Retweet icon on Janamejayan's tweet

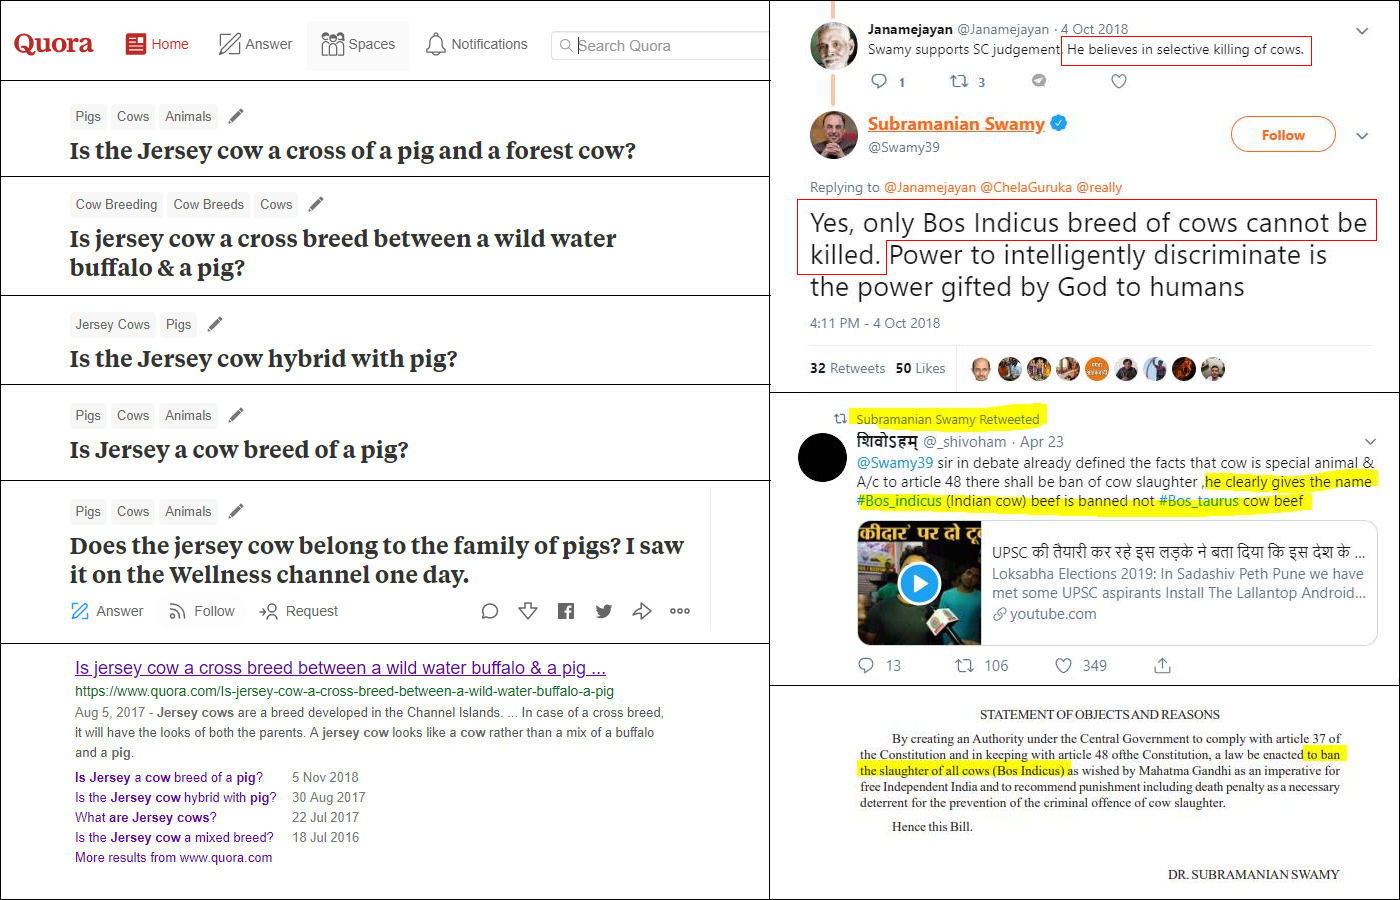click(959, 81)
